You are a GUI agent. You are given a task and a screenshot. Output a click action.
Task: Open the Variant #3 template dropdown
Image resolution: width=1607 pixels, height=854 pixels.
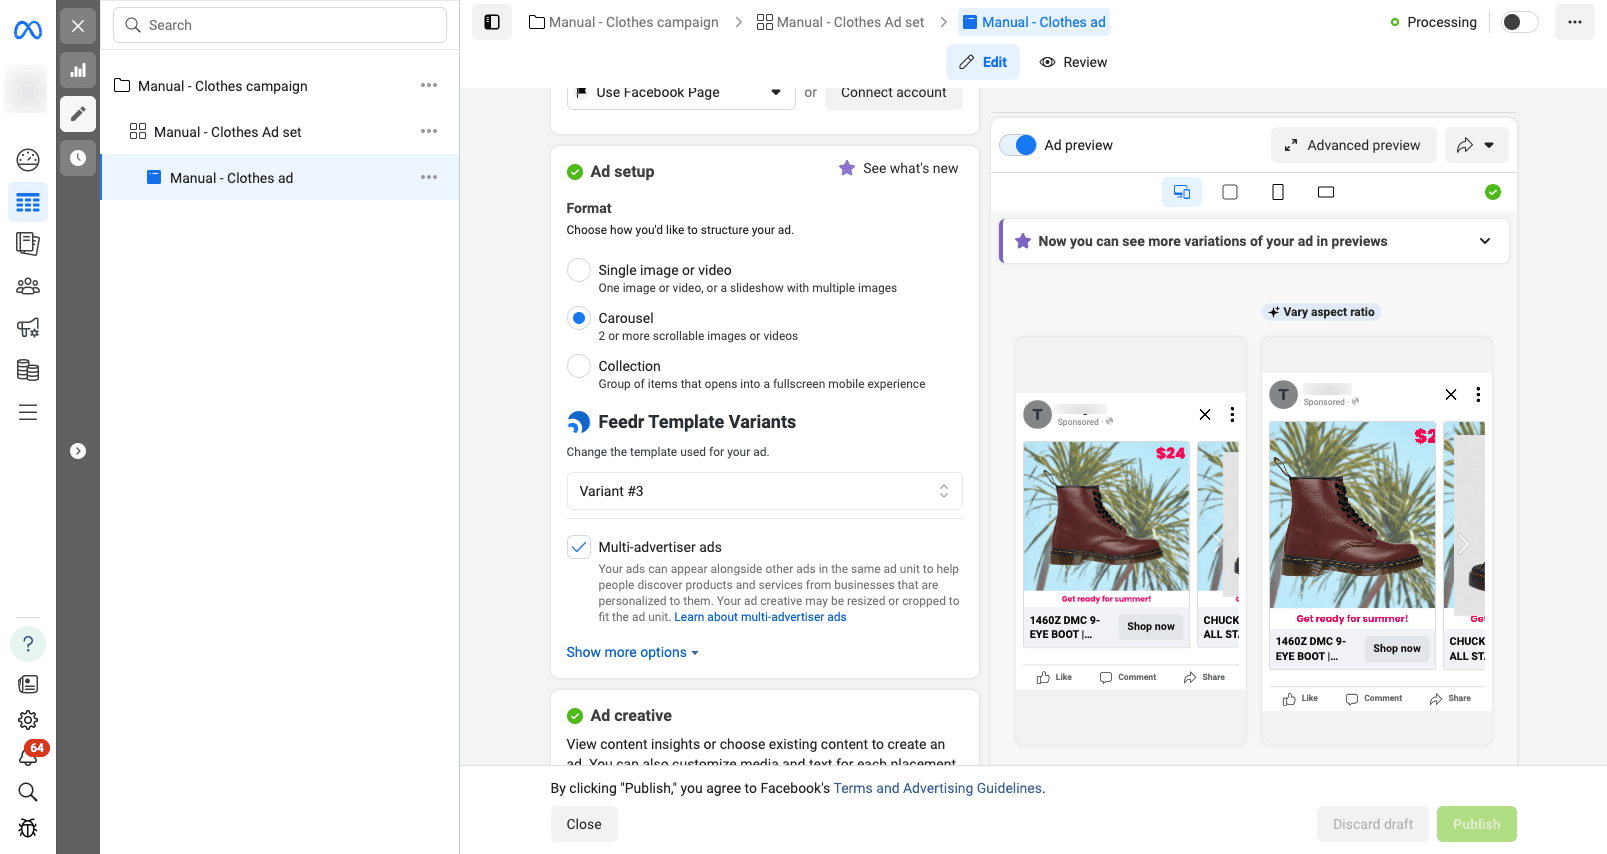764,491
